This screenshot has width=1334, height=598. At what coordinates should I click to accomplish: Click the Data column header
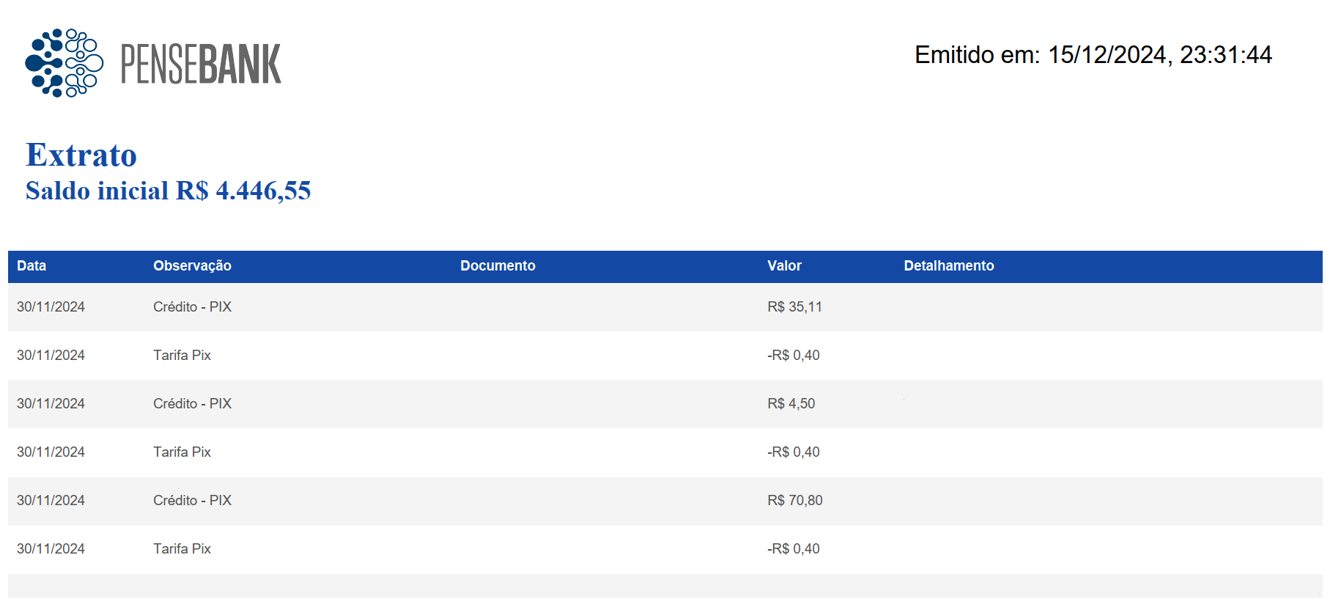pyautogui.click(x=32, y=266)
